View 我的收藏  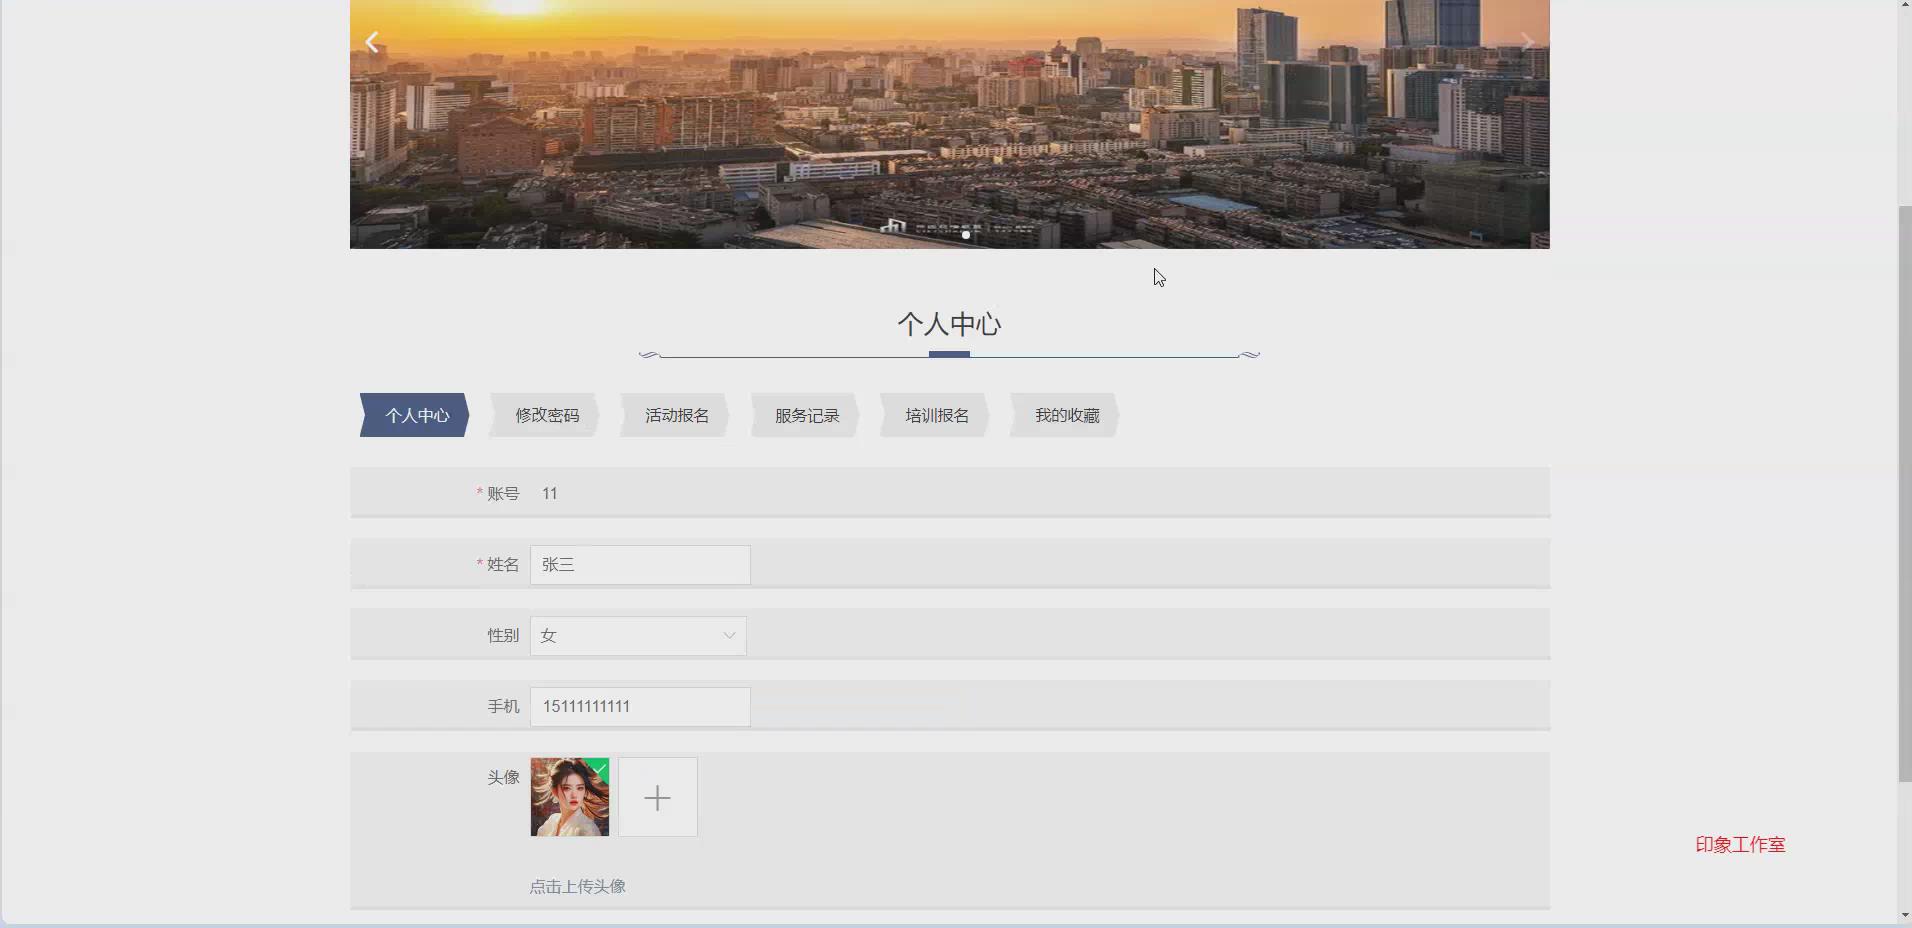pyautogui.click(x=1065, y=415)
